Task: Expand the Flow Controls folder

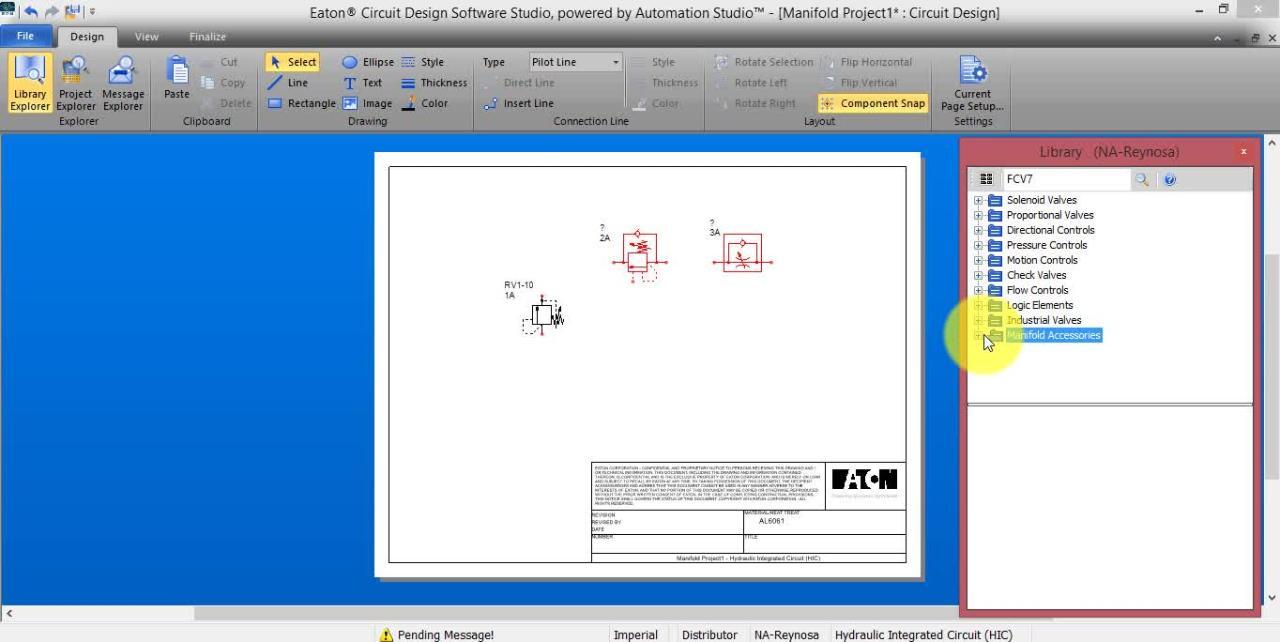Action: (x=978, y=290)
